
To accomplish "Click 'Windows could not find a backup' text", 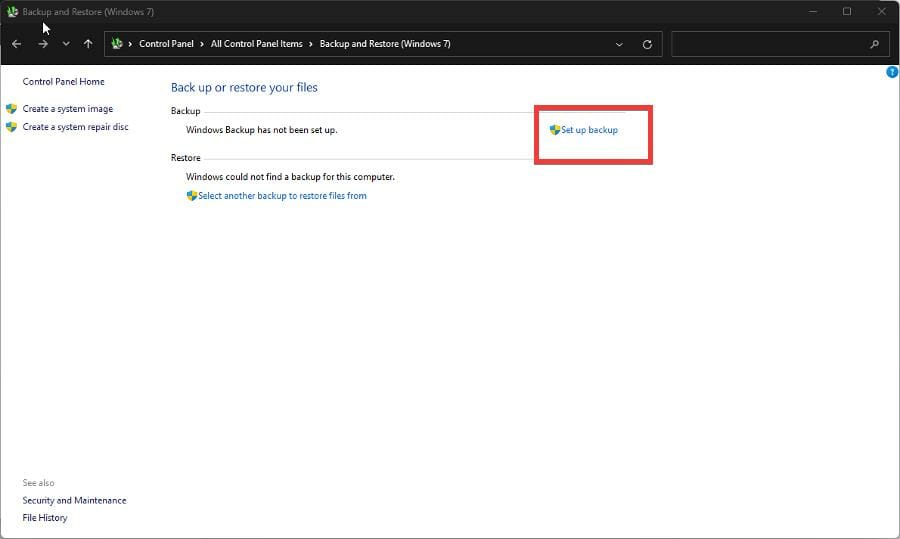I will [x=290, y=177].
